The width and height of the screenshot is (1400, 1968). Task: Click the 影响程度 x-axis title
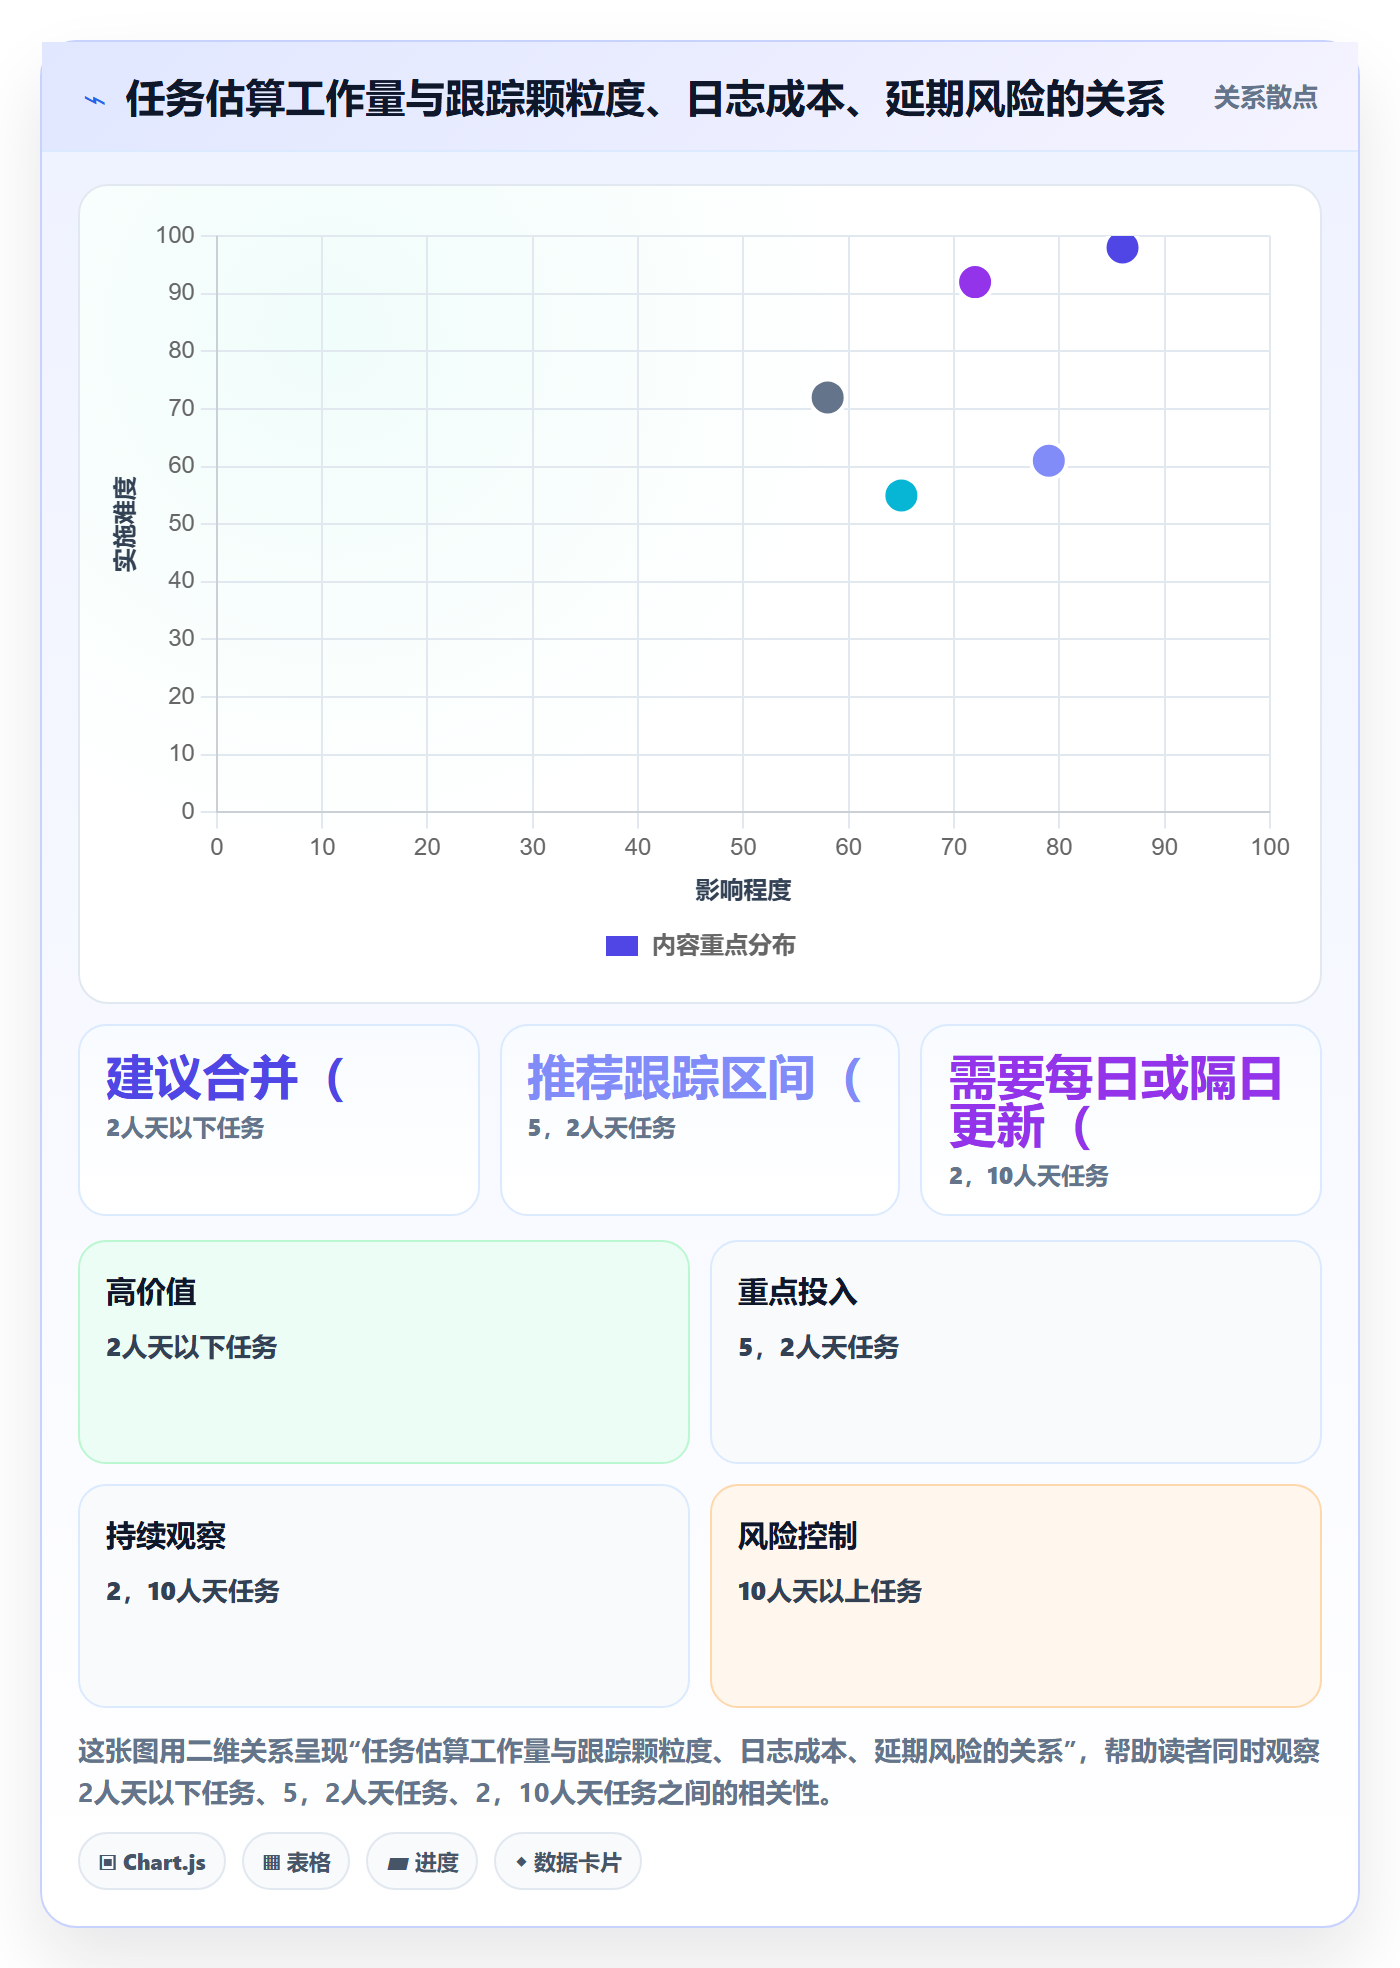pos(743,890)
